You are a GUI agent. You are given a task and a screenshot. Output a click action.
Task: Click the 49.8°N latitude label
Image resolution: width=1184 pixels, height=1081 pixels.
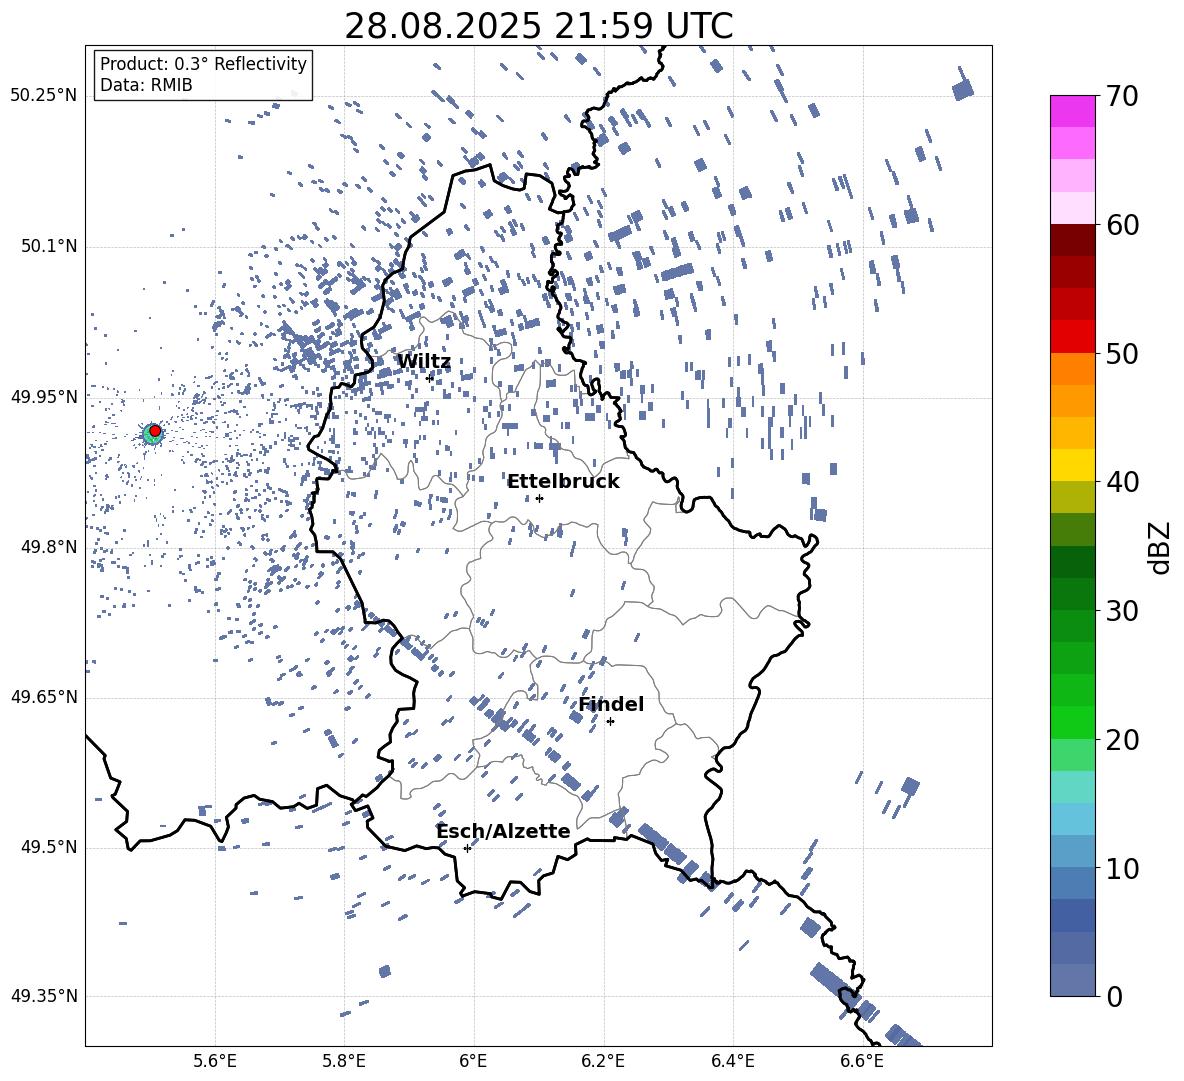click(x=50, y=547)
